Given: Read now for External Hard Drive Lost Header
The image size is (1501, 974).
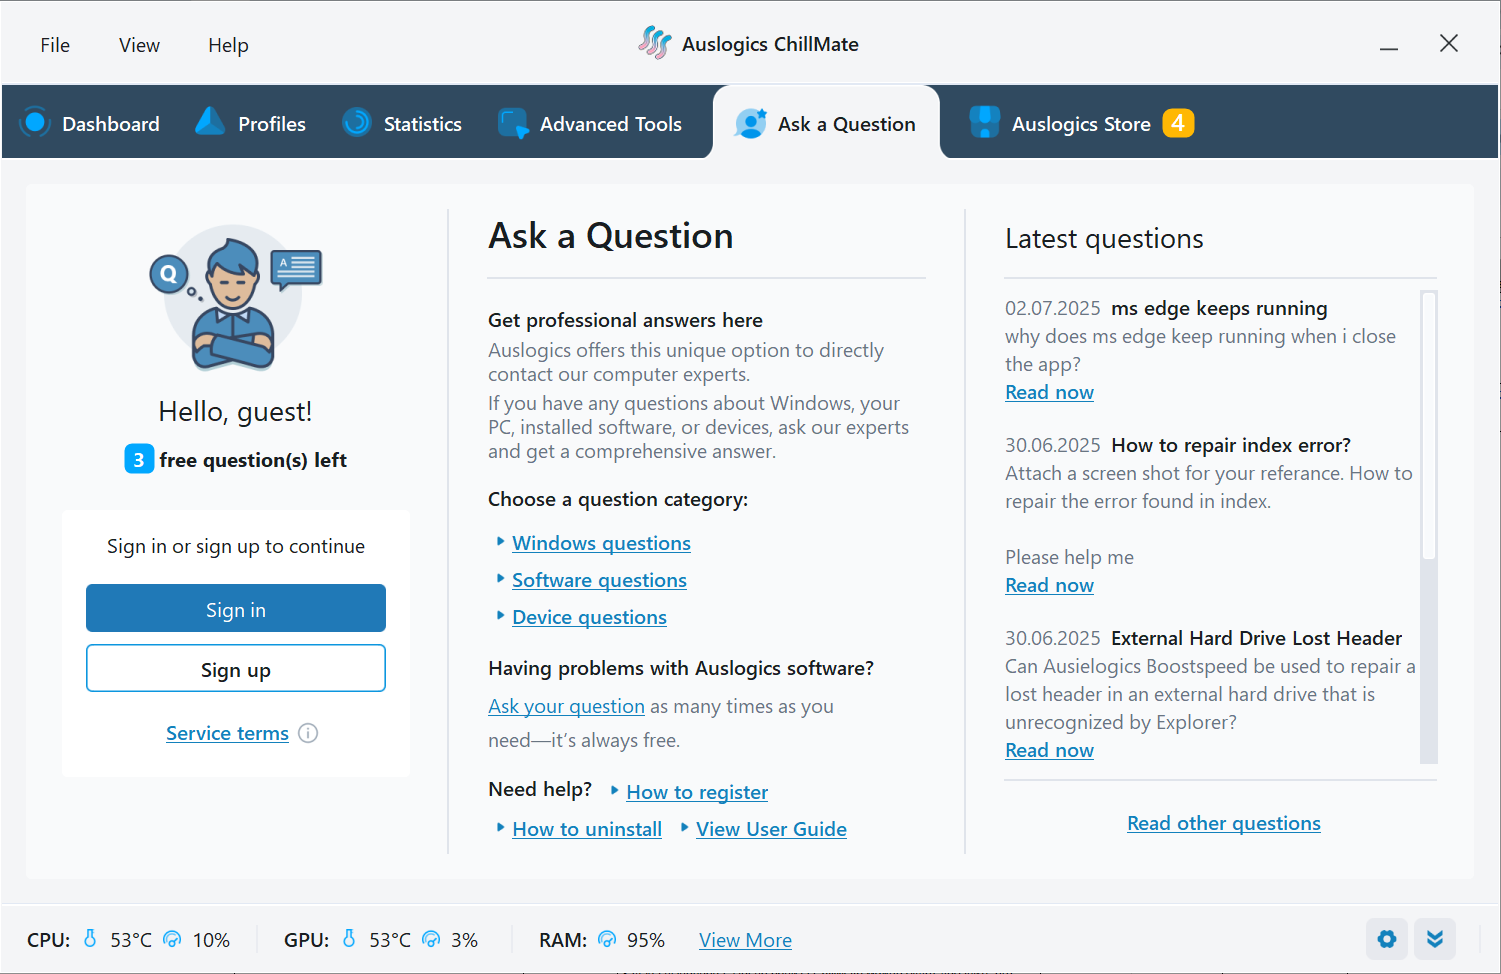Looking at the screenshot, I should [1049, 750].
